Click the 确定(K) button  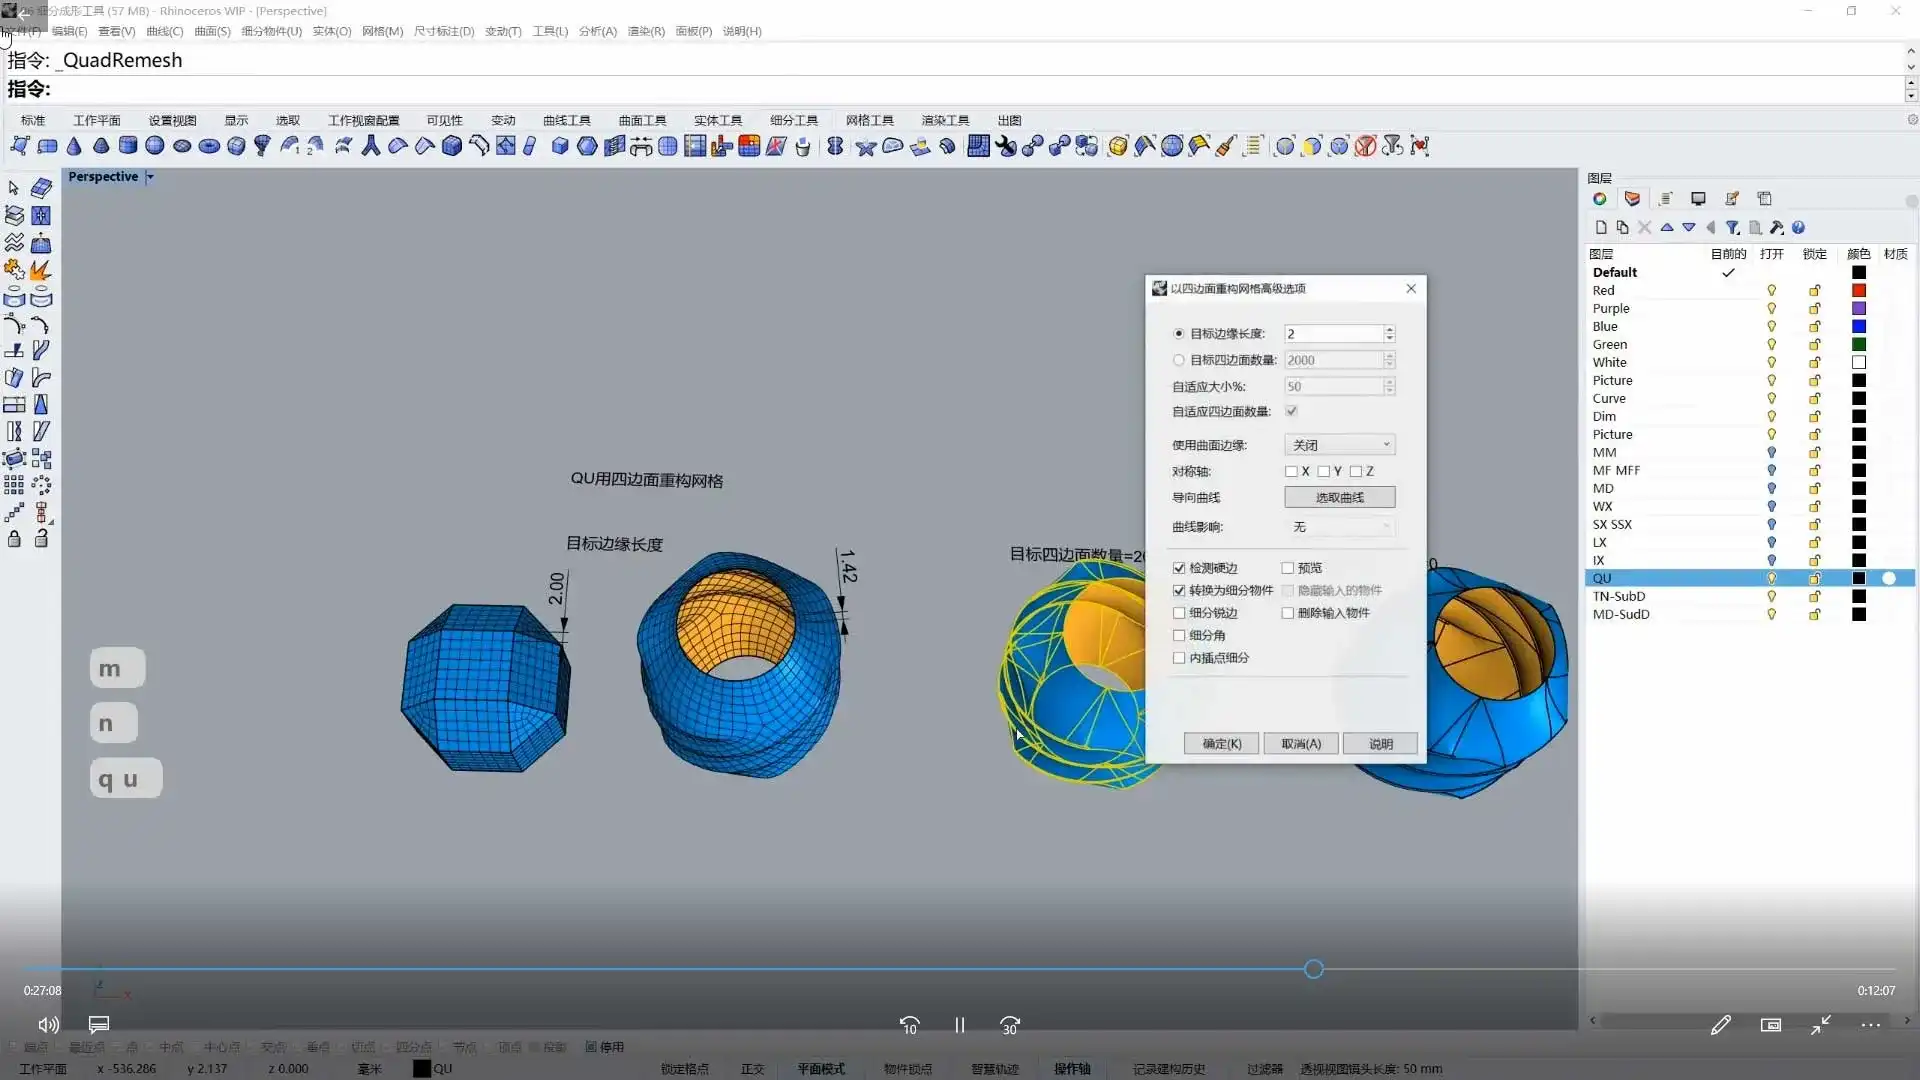(x=1221, y=744)
